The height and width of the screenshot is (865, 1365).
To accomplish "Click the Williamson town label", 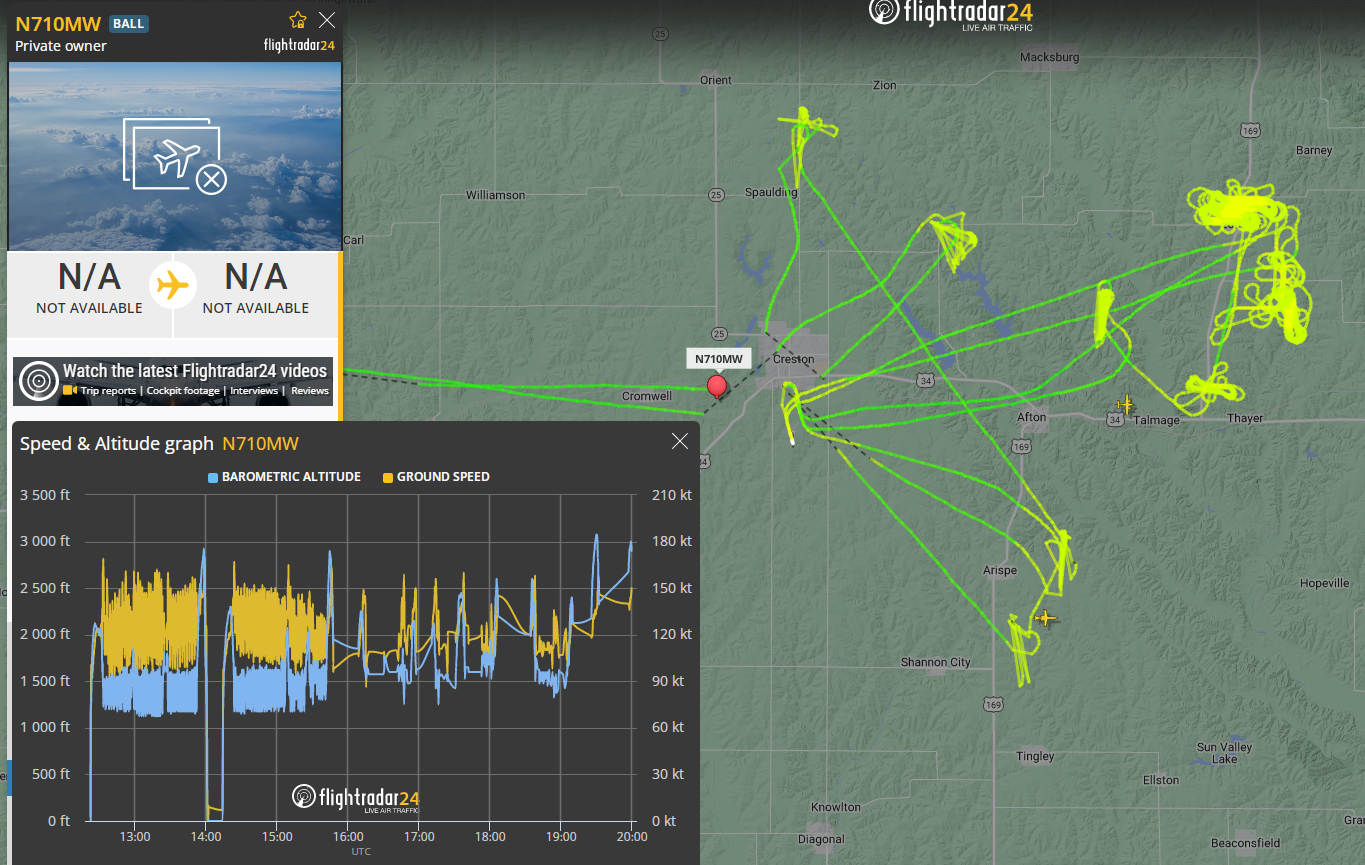I will [x=495, y=195].
